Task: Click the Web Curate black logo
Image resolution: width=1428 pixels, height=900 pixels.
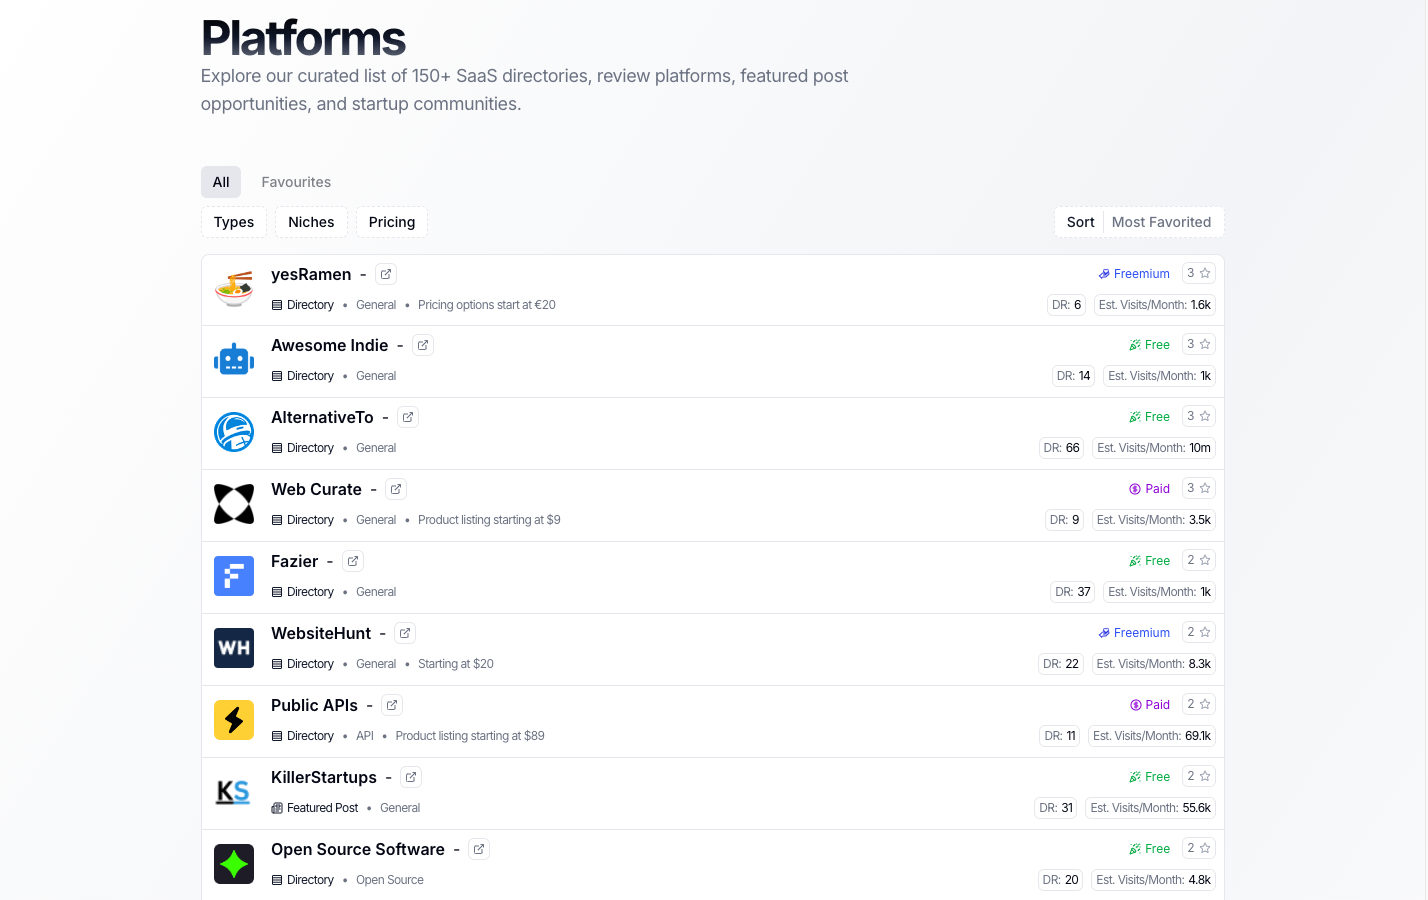Action: tap(234, 504)
